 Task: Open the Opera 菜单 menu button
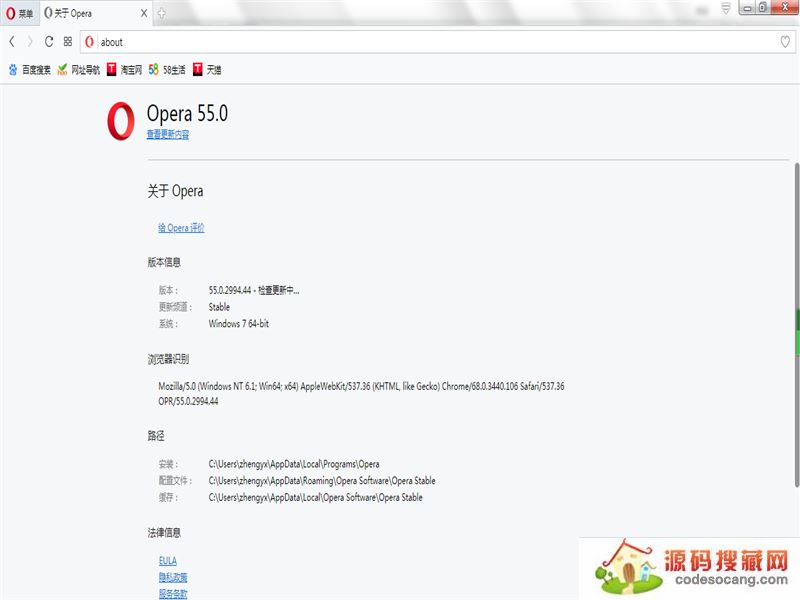[20, 14]
